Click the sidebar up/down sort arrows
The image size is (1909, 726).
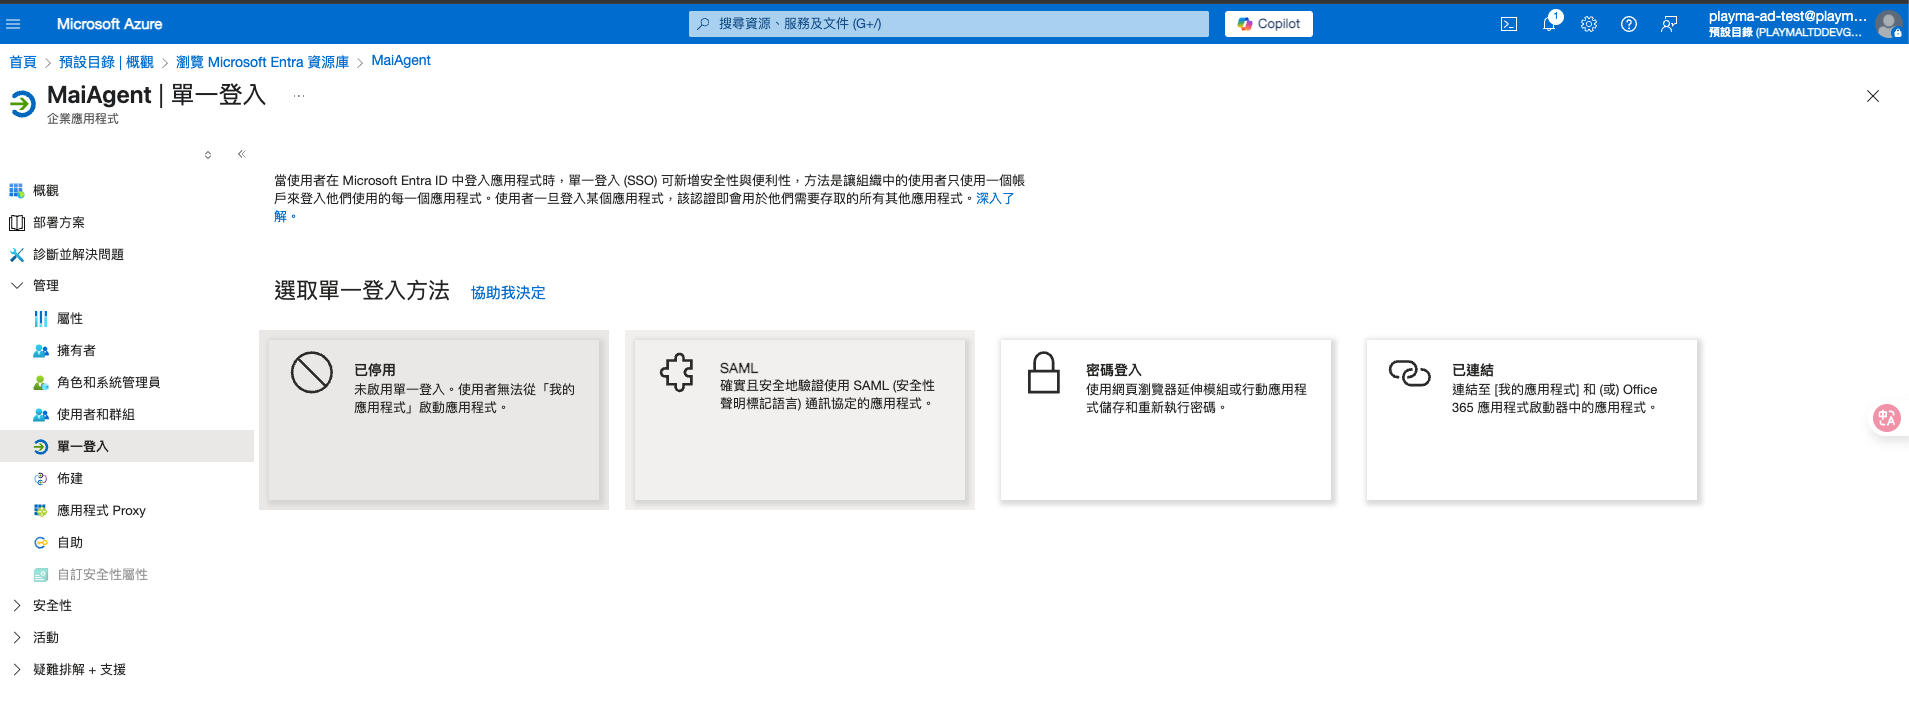[208, 155]
